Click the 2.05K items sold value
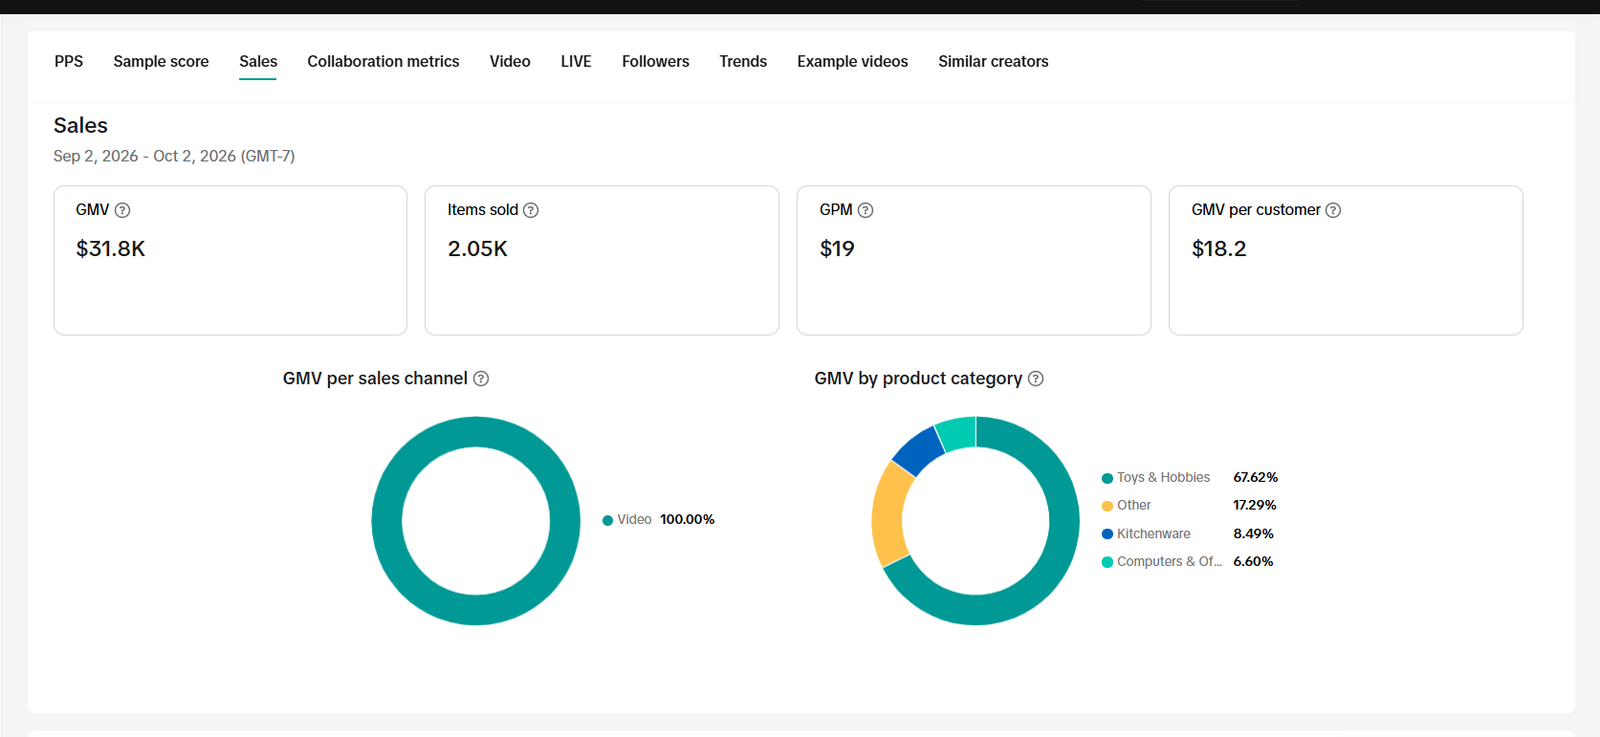 click(478, 249)
